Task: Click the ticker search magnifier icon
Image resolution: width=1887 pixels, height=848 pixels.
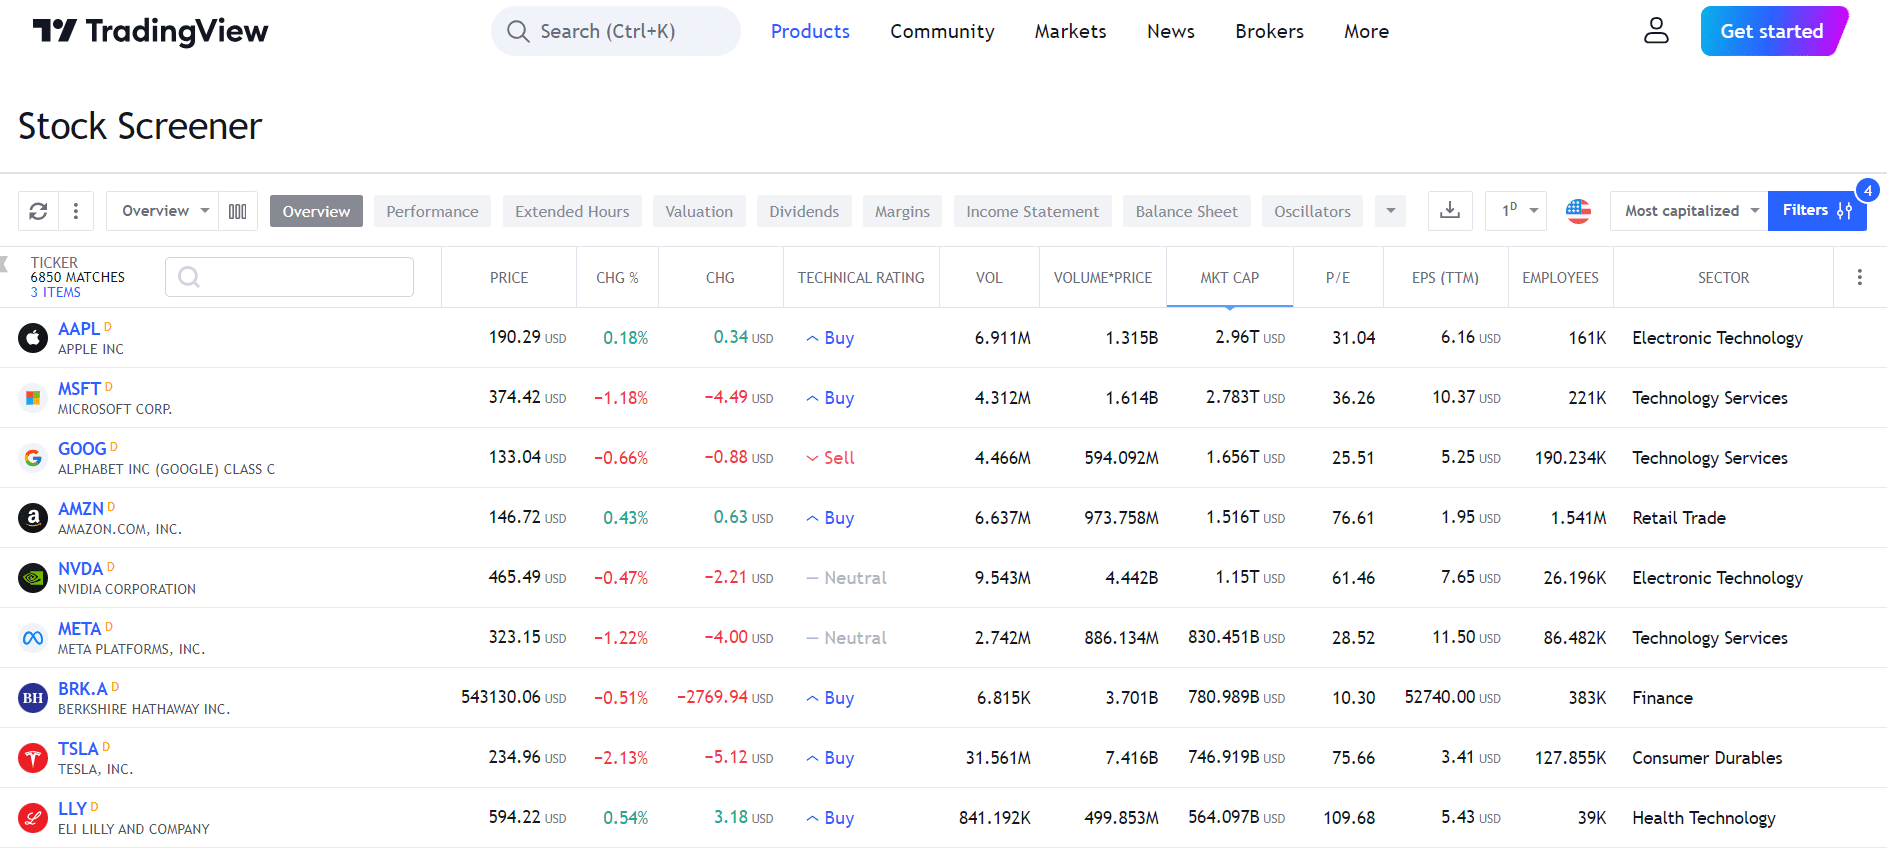Action: coord(189,277)
